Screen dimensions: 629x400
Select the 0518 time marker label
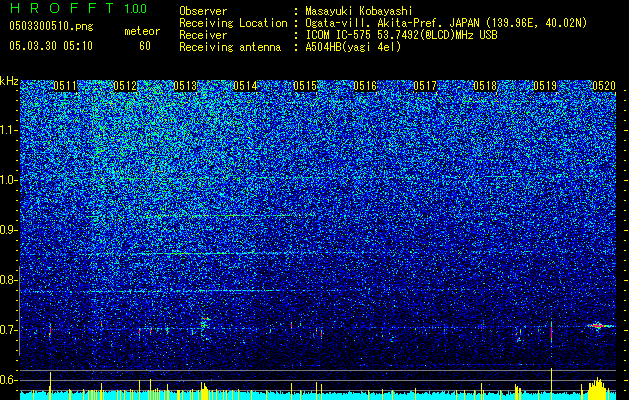pos(485,86)
